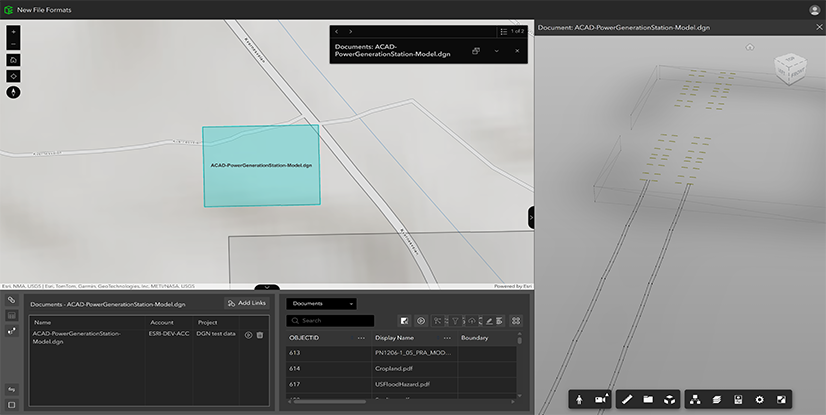Viewport: 826px width, 415px height.
Task: Select the links paperclip sidebar icon
Action: [x=12, y=300]
